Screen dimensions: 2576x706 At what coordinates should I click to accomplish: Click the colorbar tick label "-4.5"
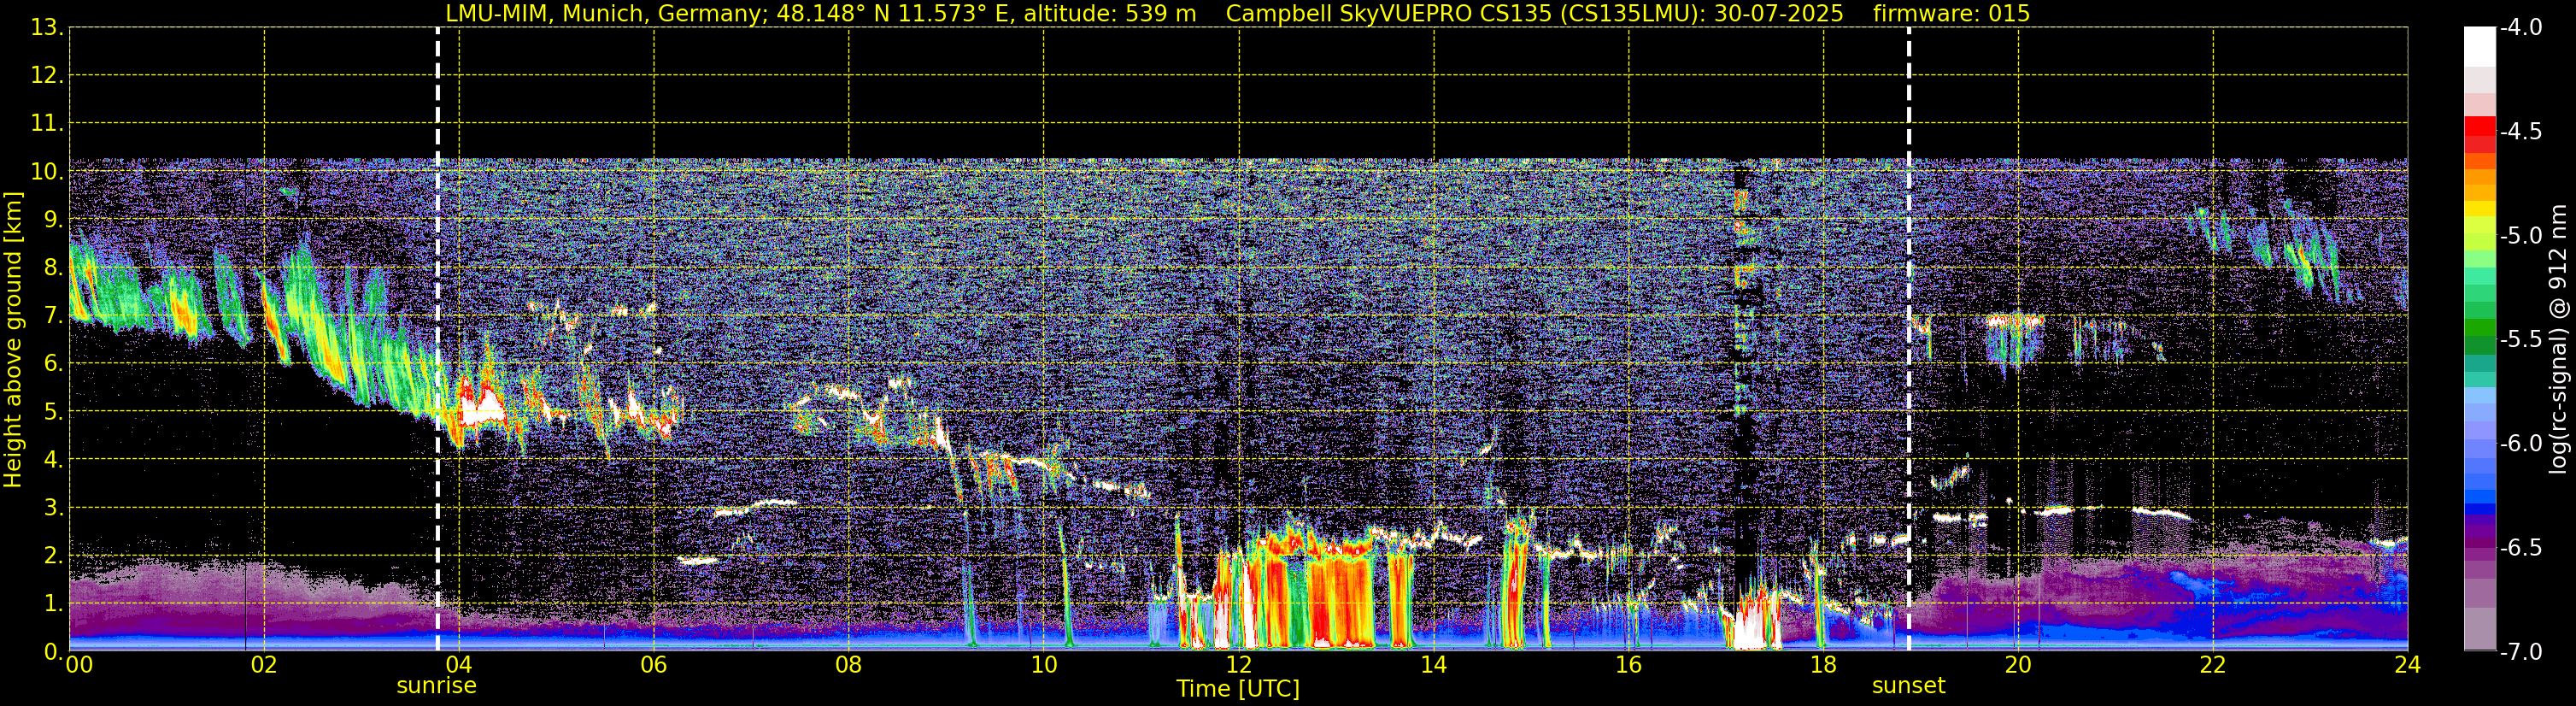click(2520, 132)
